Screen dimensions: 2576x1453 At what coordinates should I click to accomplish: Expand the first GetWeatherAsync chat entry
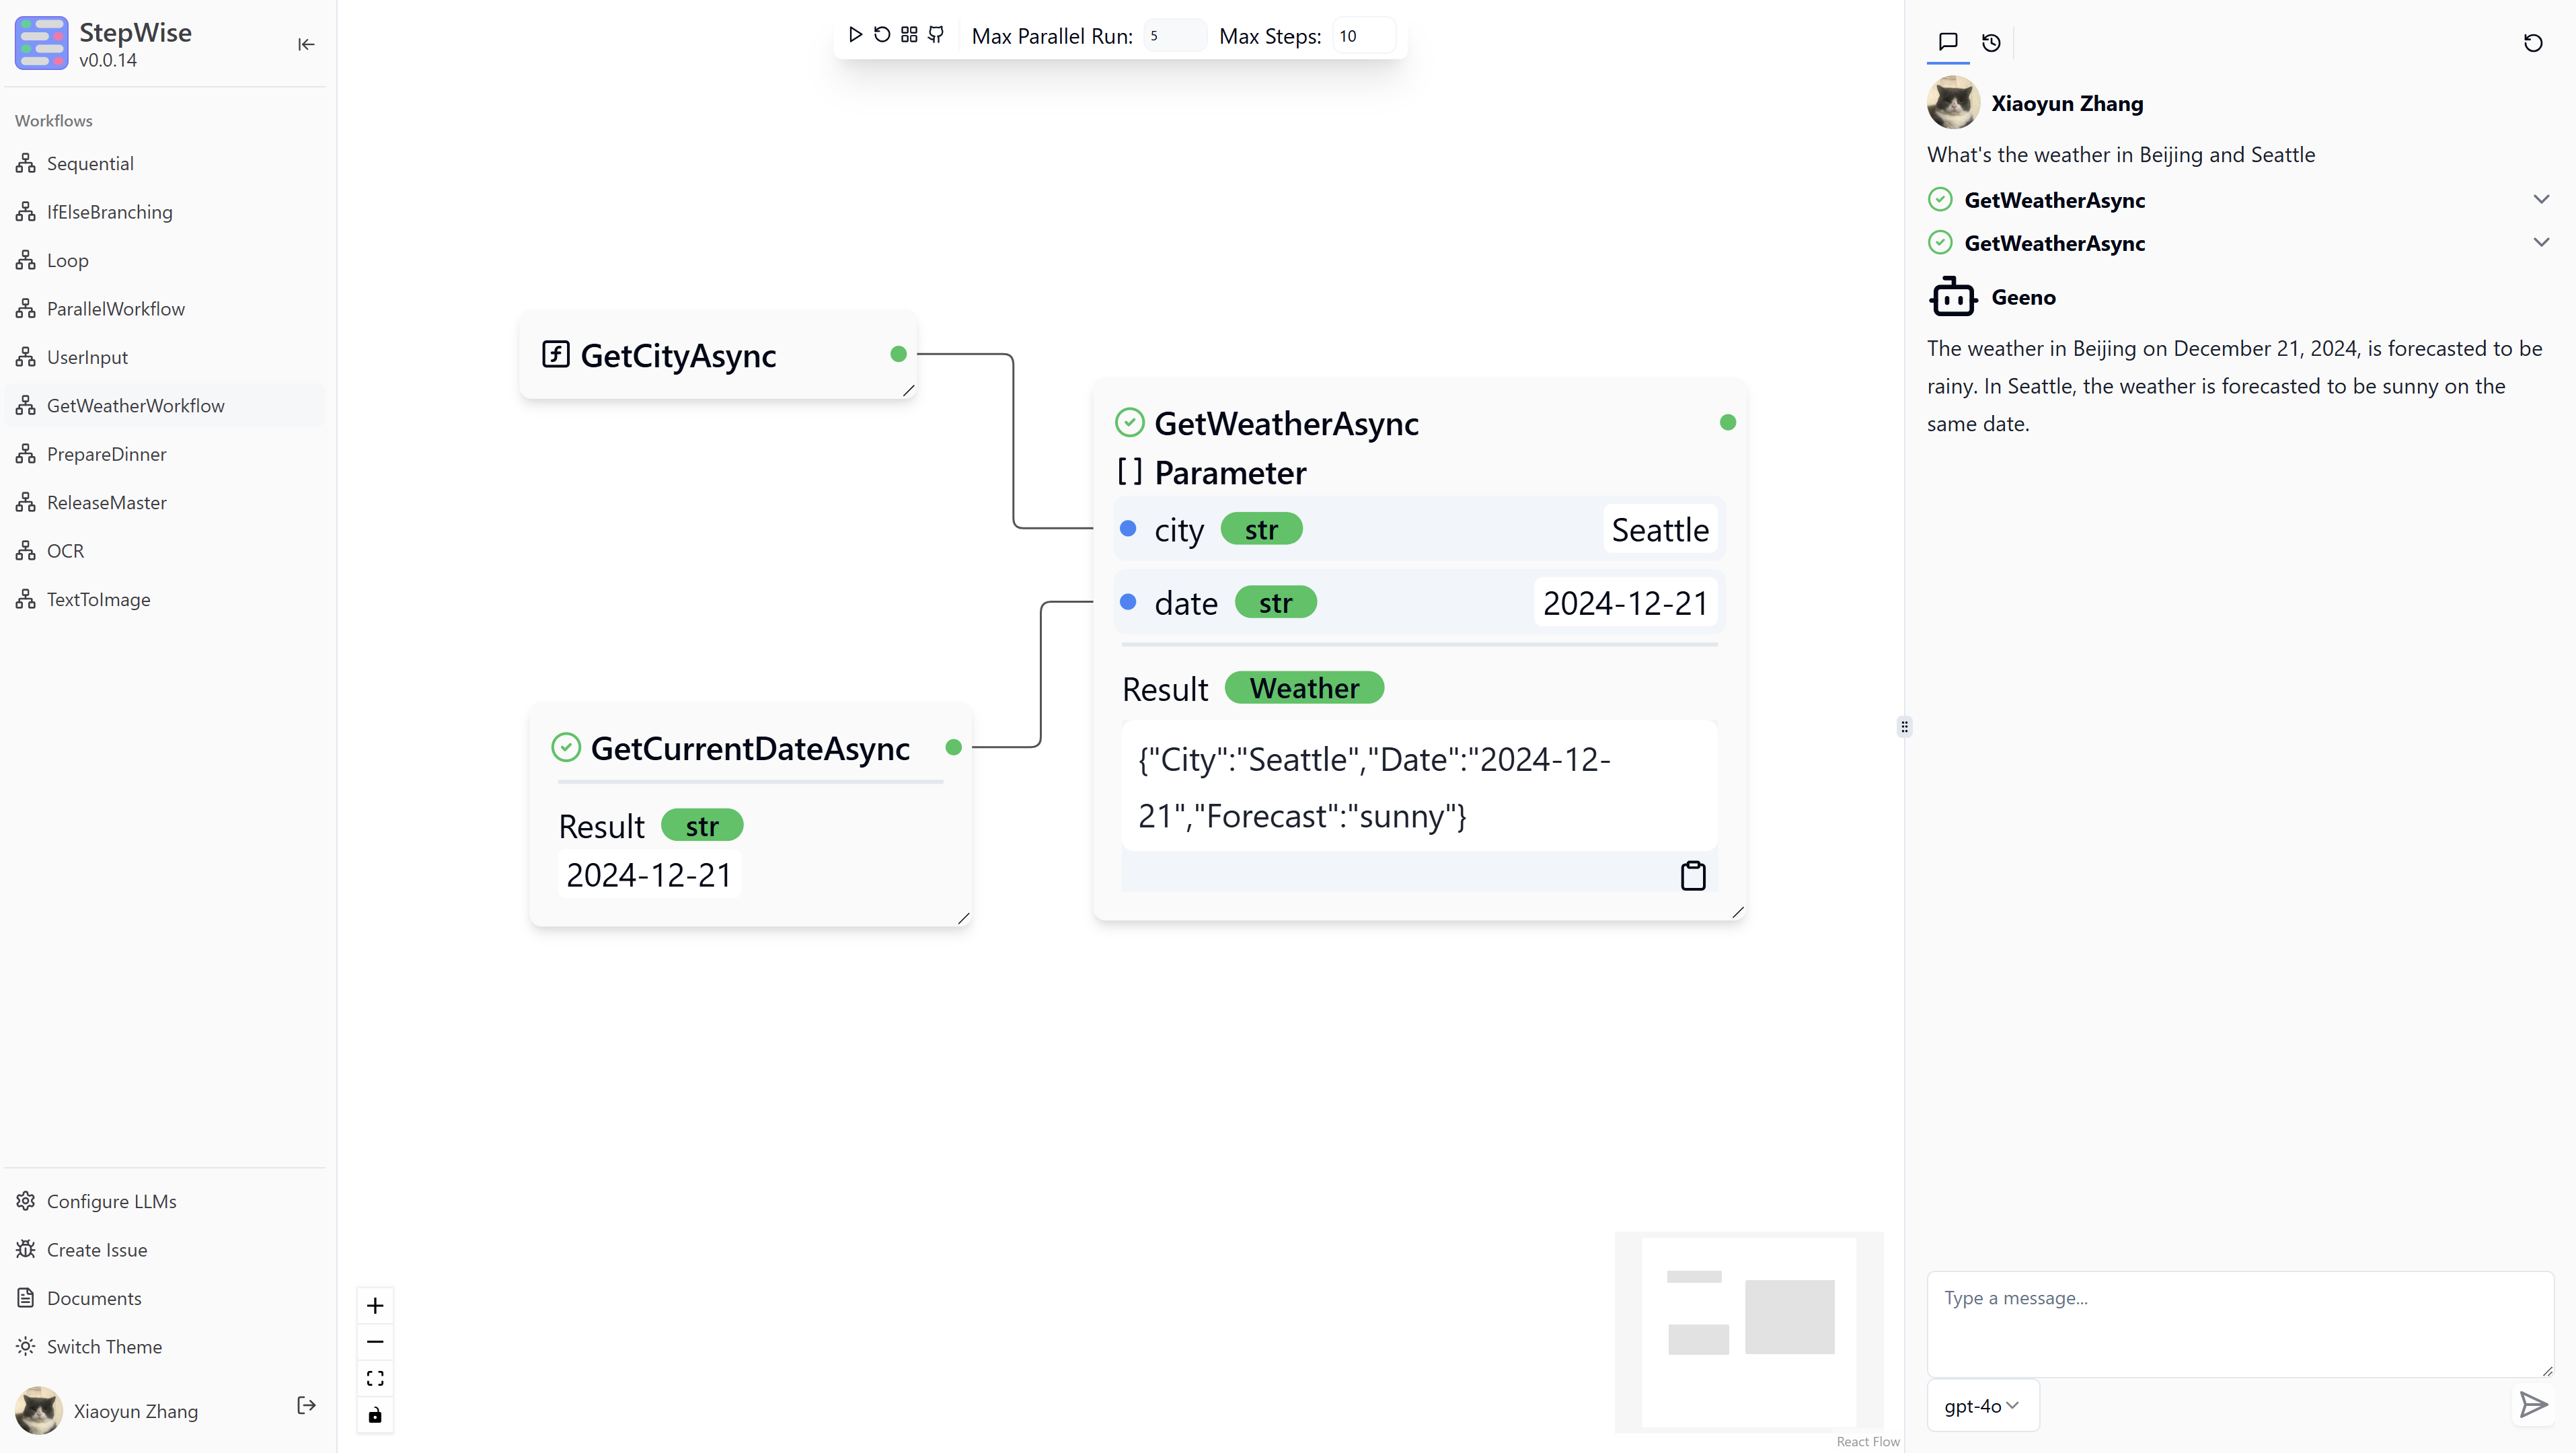(2541, 199)
